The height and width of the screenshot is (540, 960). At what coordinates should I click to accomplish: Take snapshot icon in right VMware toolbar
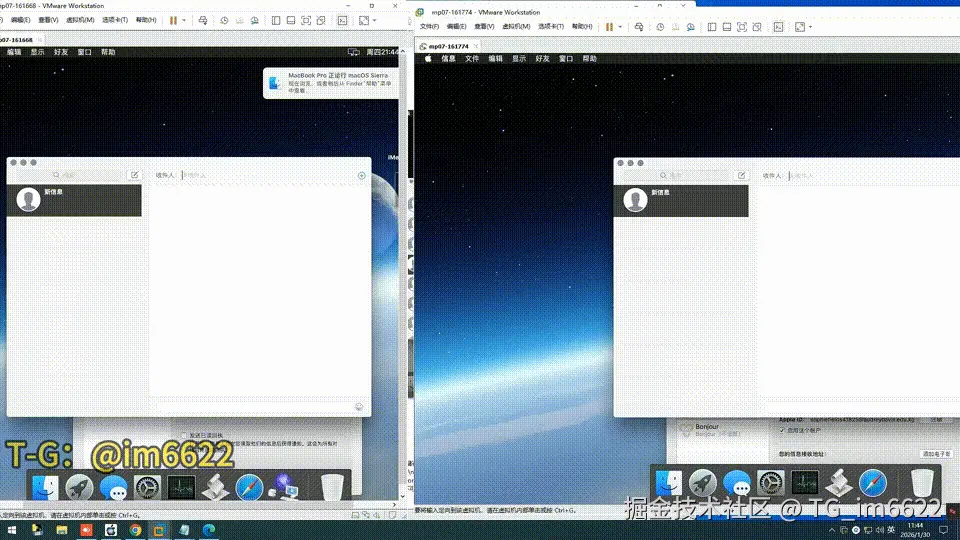660,27
